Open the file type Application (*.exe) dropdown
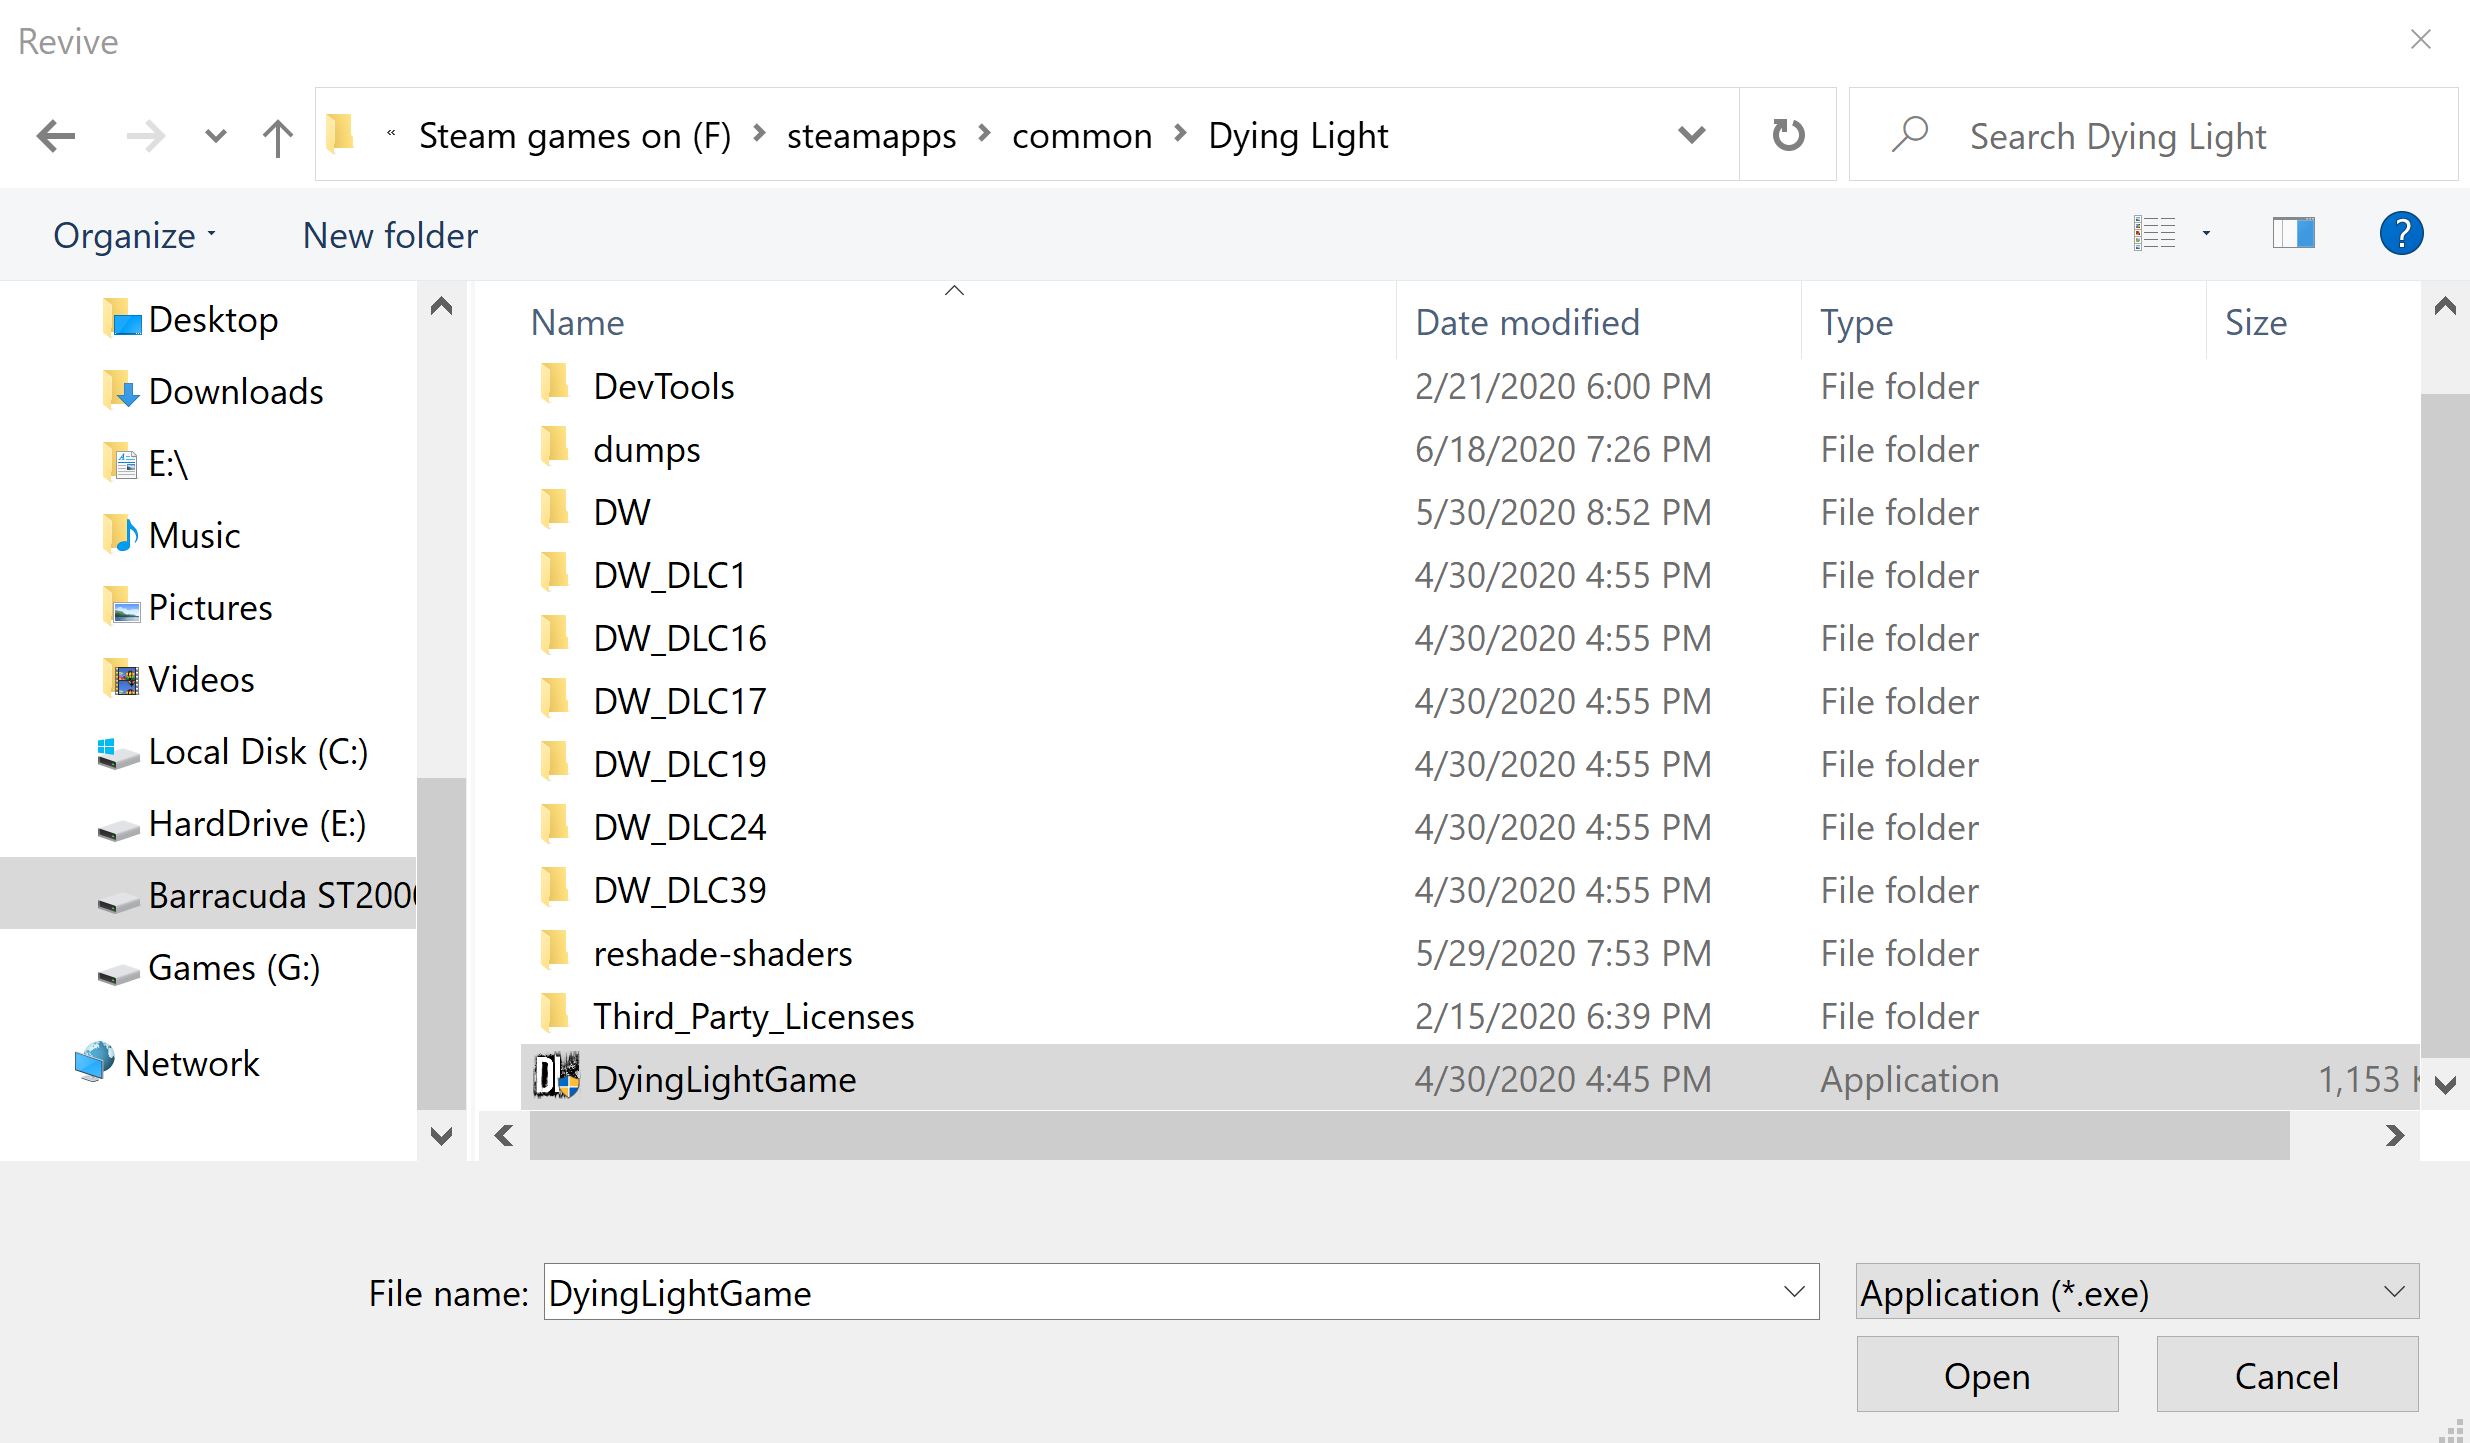The width and height of the screenshot is (2470, 1443). [x=2136, y=1292]
